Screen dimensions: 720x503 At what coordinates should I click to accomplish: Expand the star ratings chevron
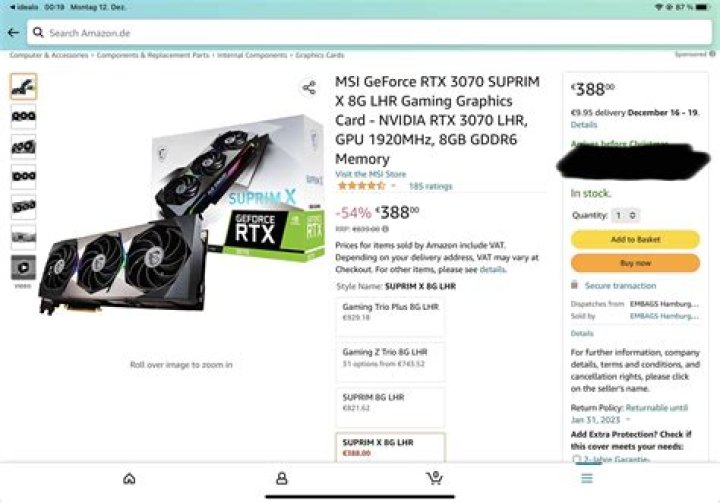(x=394, y=186)
